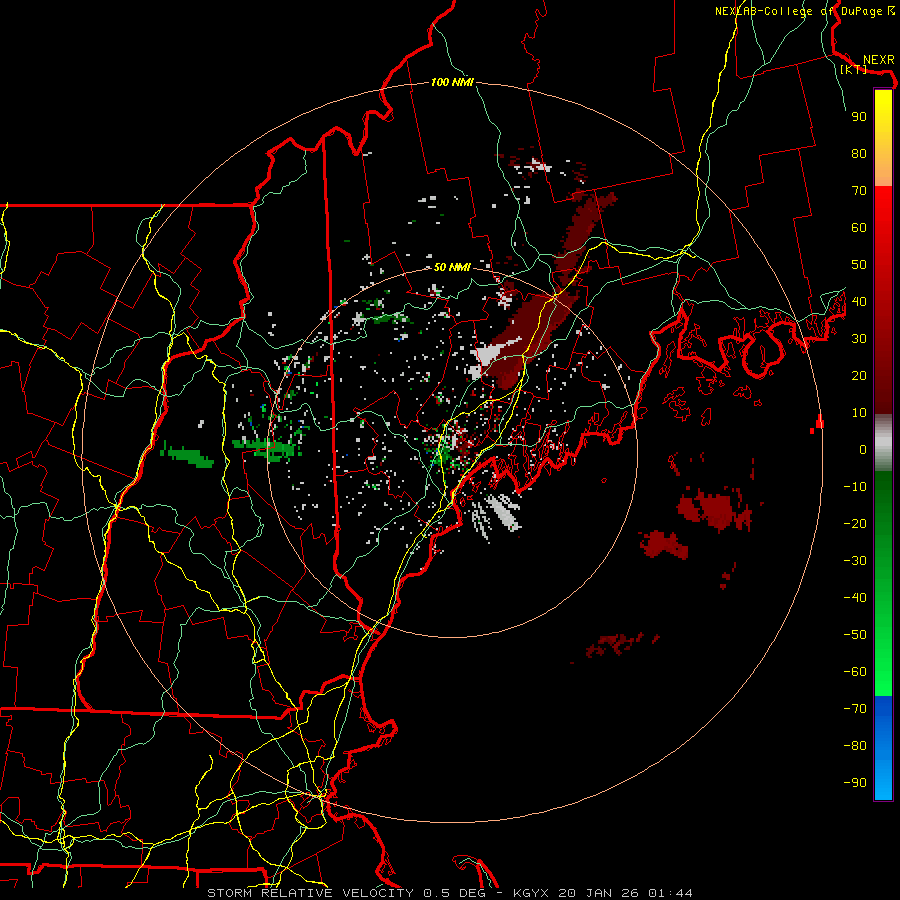Click the -40 value on velocity scale
Screen dimensions: 900x900
855,598
